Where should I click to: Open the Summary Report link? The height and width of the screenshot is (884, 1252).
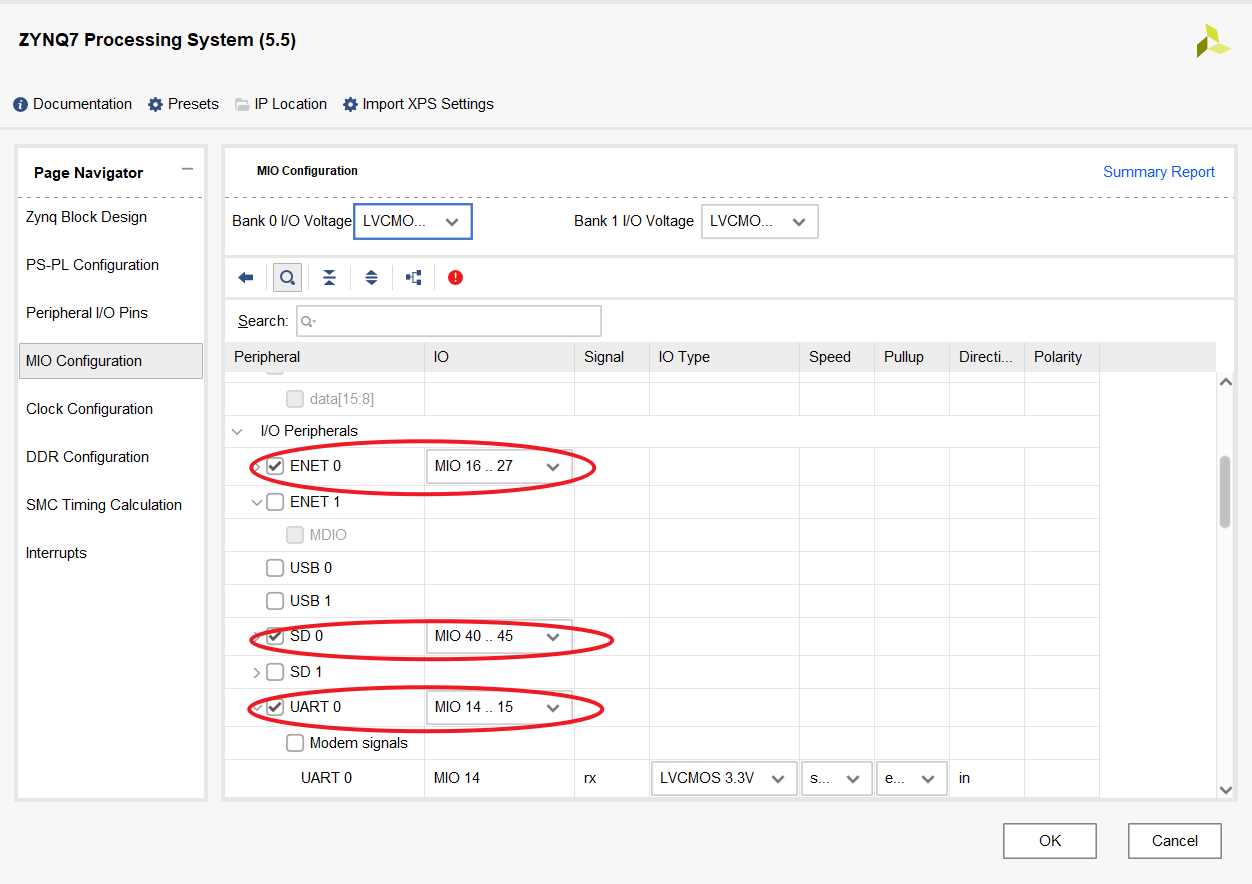(1158, 172)
